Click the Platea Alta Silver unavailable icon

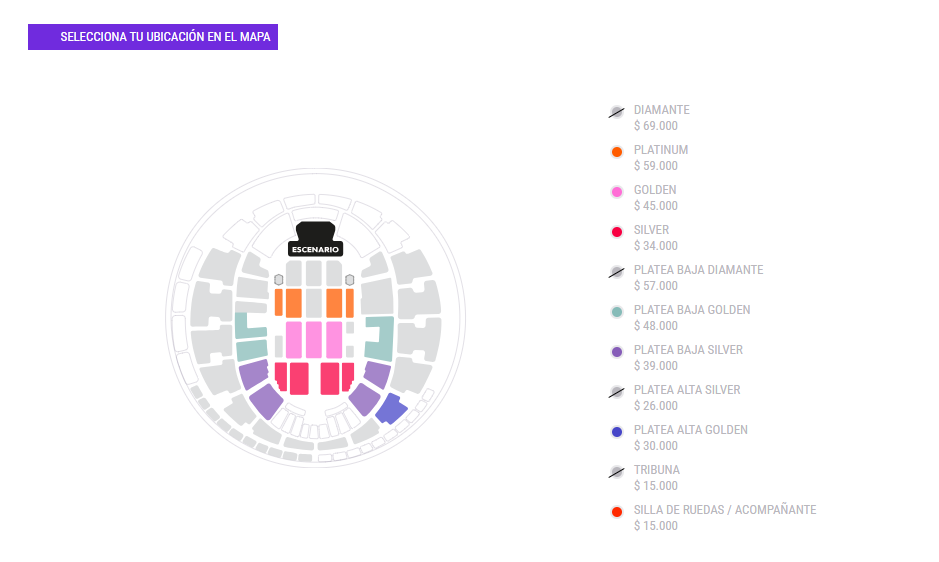[x=616, y=392]
